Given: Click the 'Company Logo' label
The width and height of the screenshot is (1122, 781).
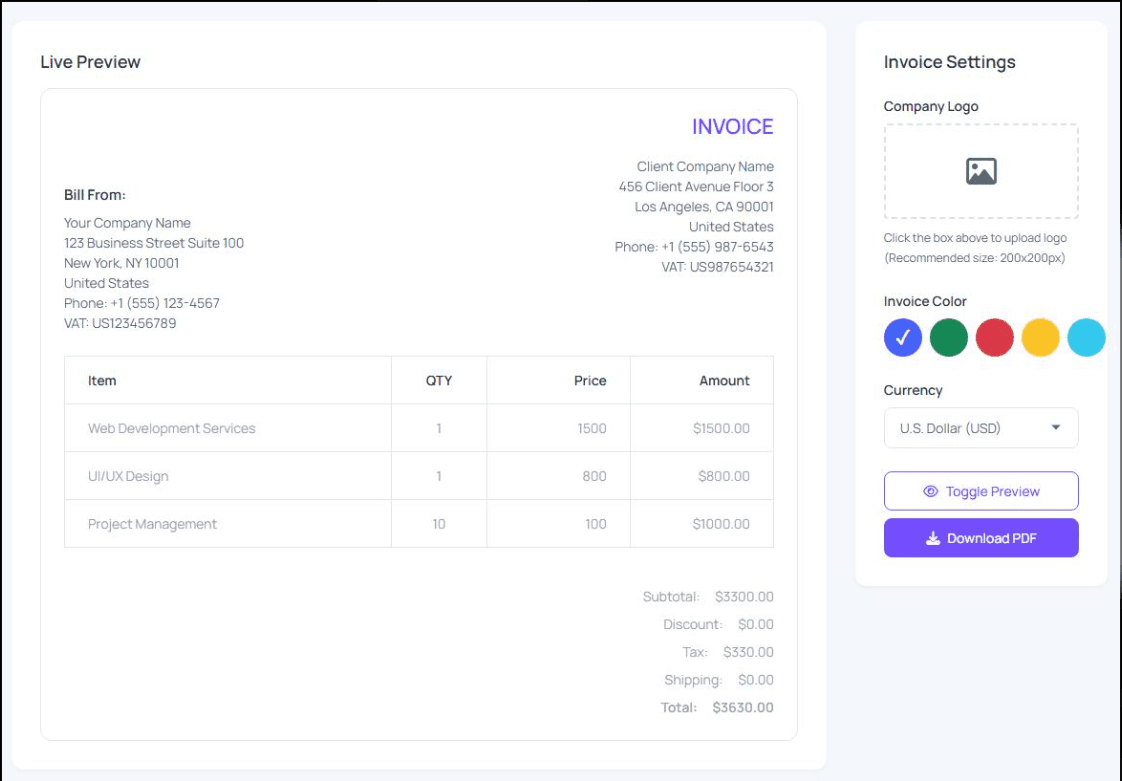Looking at the screenshot, I should [931, 106].
